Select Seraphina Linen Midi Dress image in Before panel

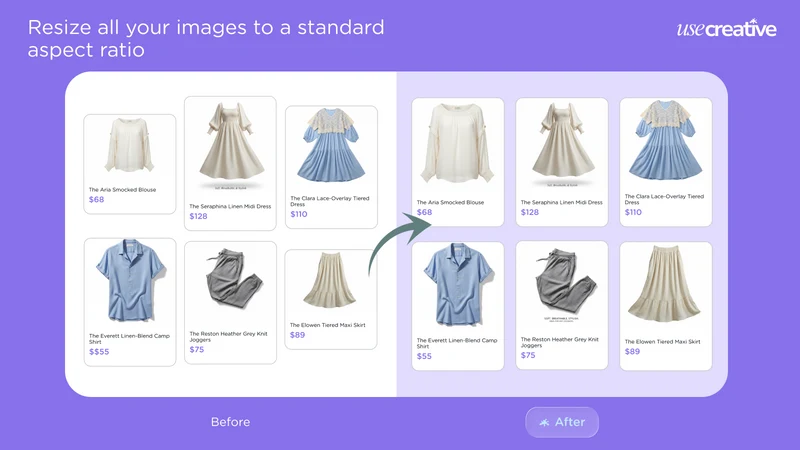pyautogui.click(x=232, y=146)
